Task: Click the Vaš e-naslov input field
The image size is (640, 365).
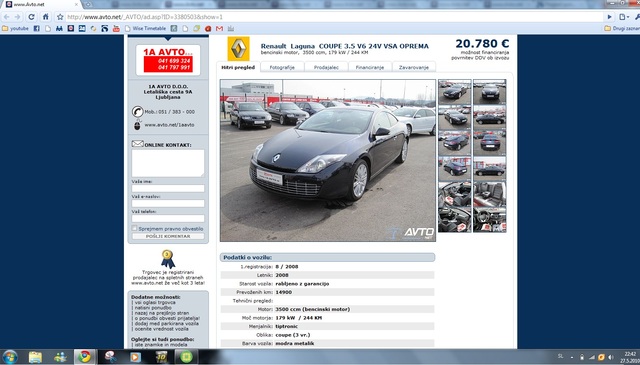Action: [x=168, y=203]
